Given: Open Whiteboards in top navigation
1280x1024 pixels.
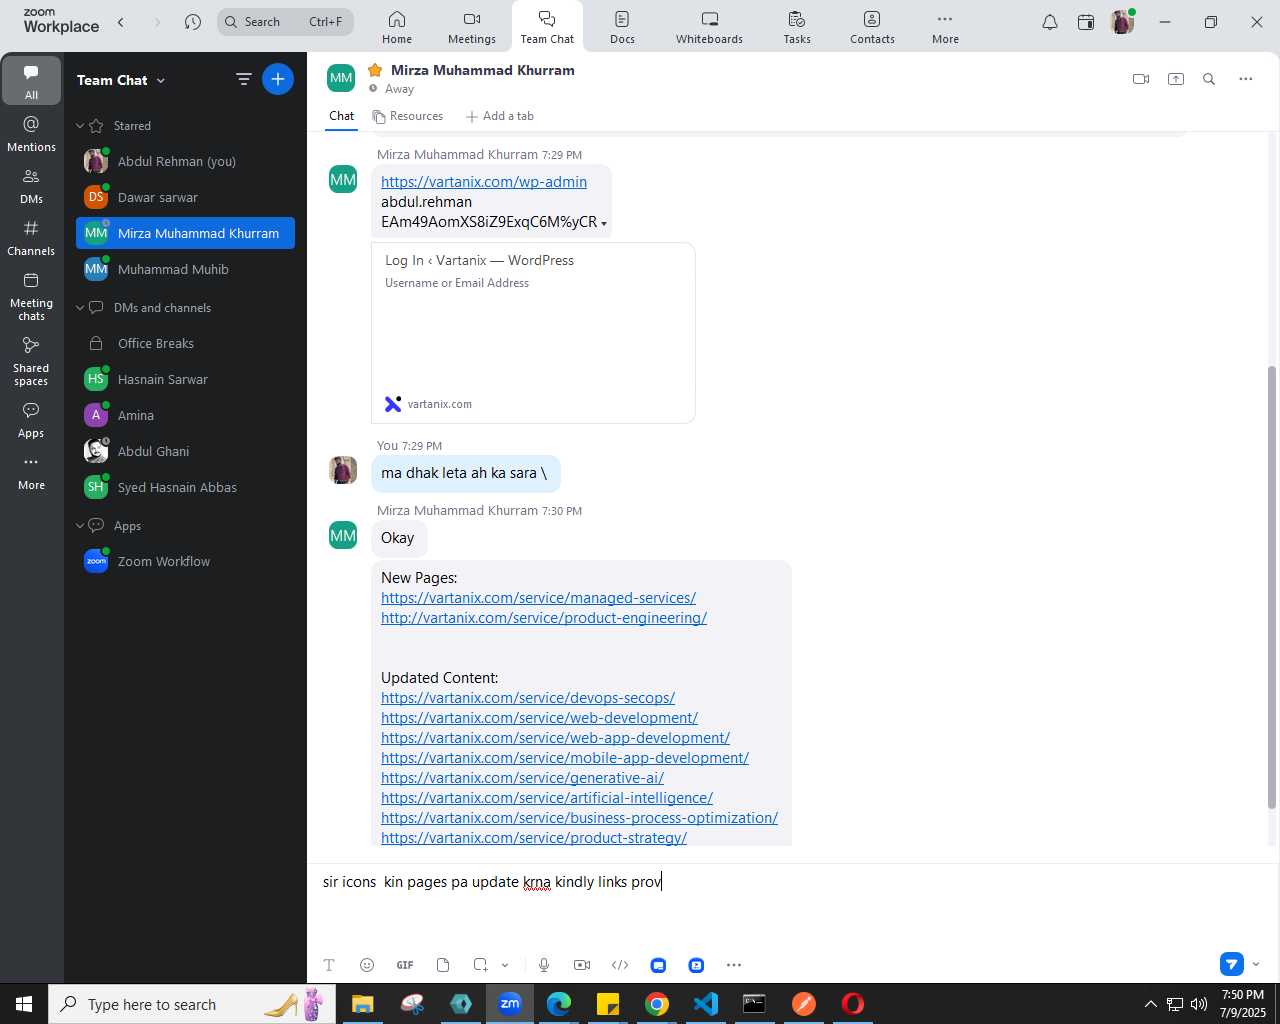Looking at the screenshot, I should point(709,27).
